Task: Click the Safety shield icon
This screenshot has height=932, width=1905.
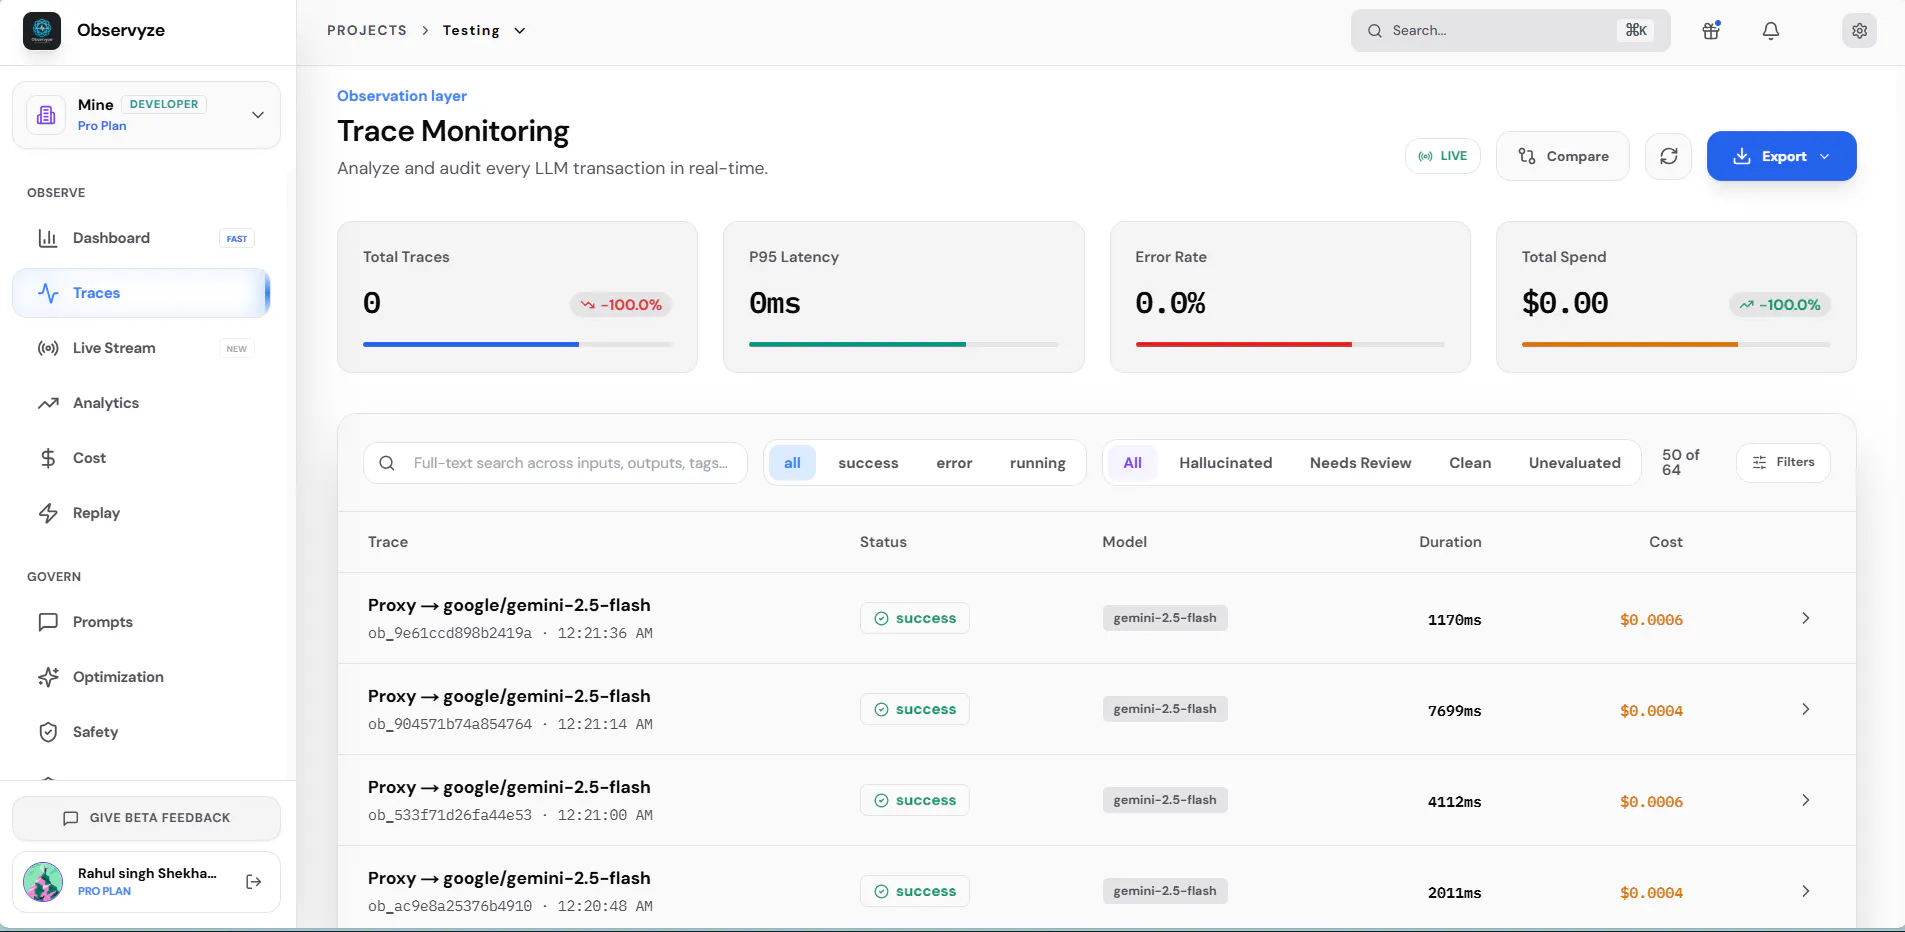Action: pos(48,732)
